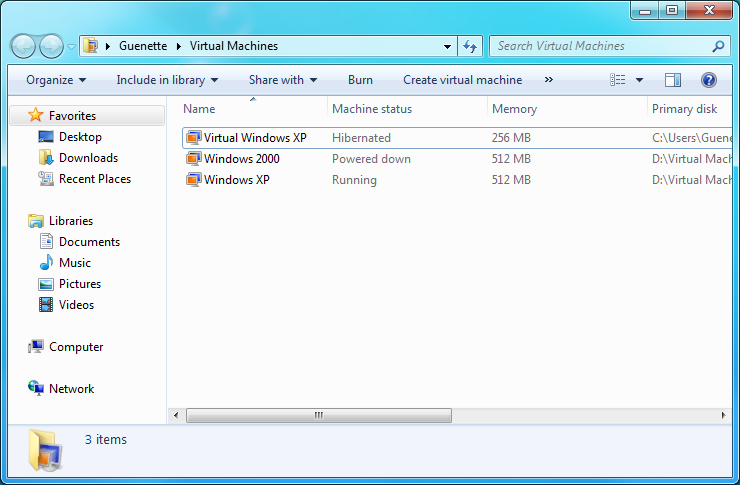Open Desktop from Favorites
The width and height of the screenshot is (740, 485).
tap(80, 137)
